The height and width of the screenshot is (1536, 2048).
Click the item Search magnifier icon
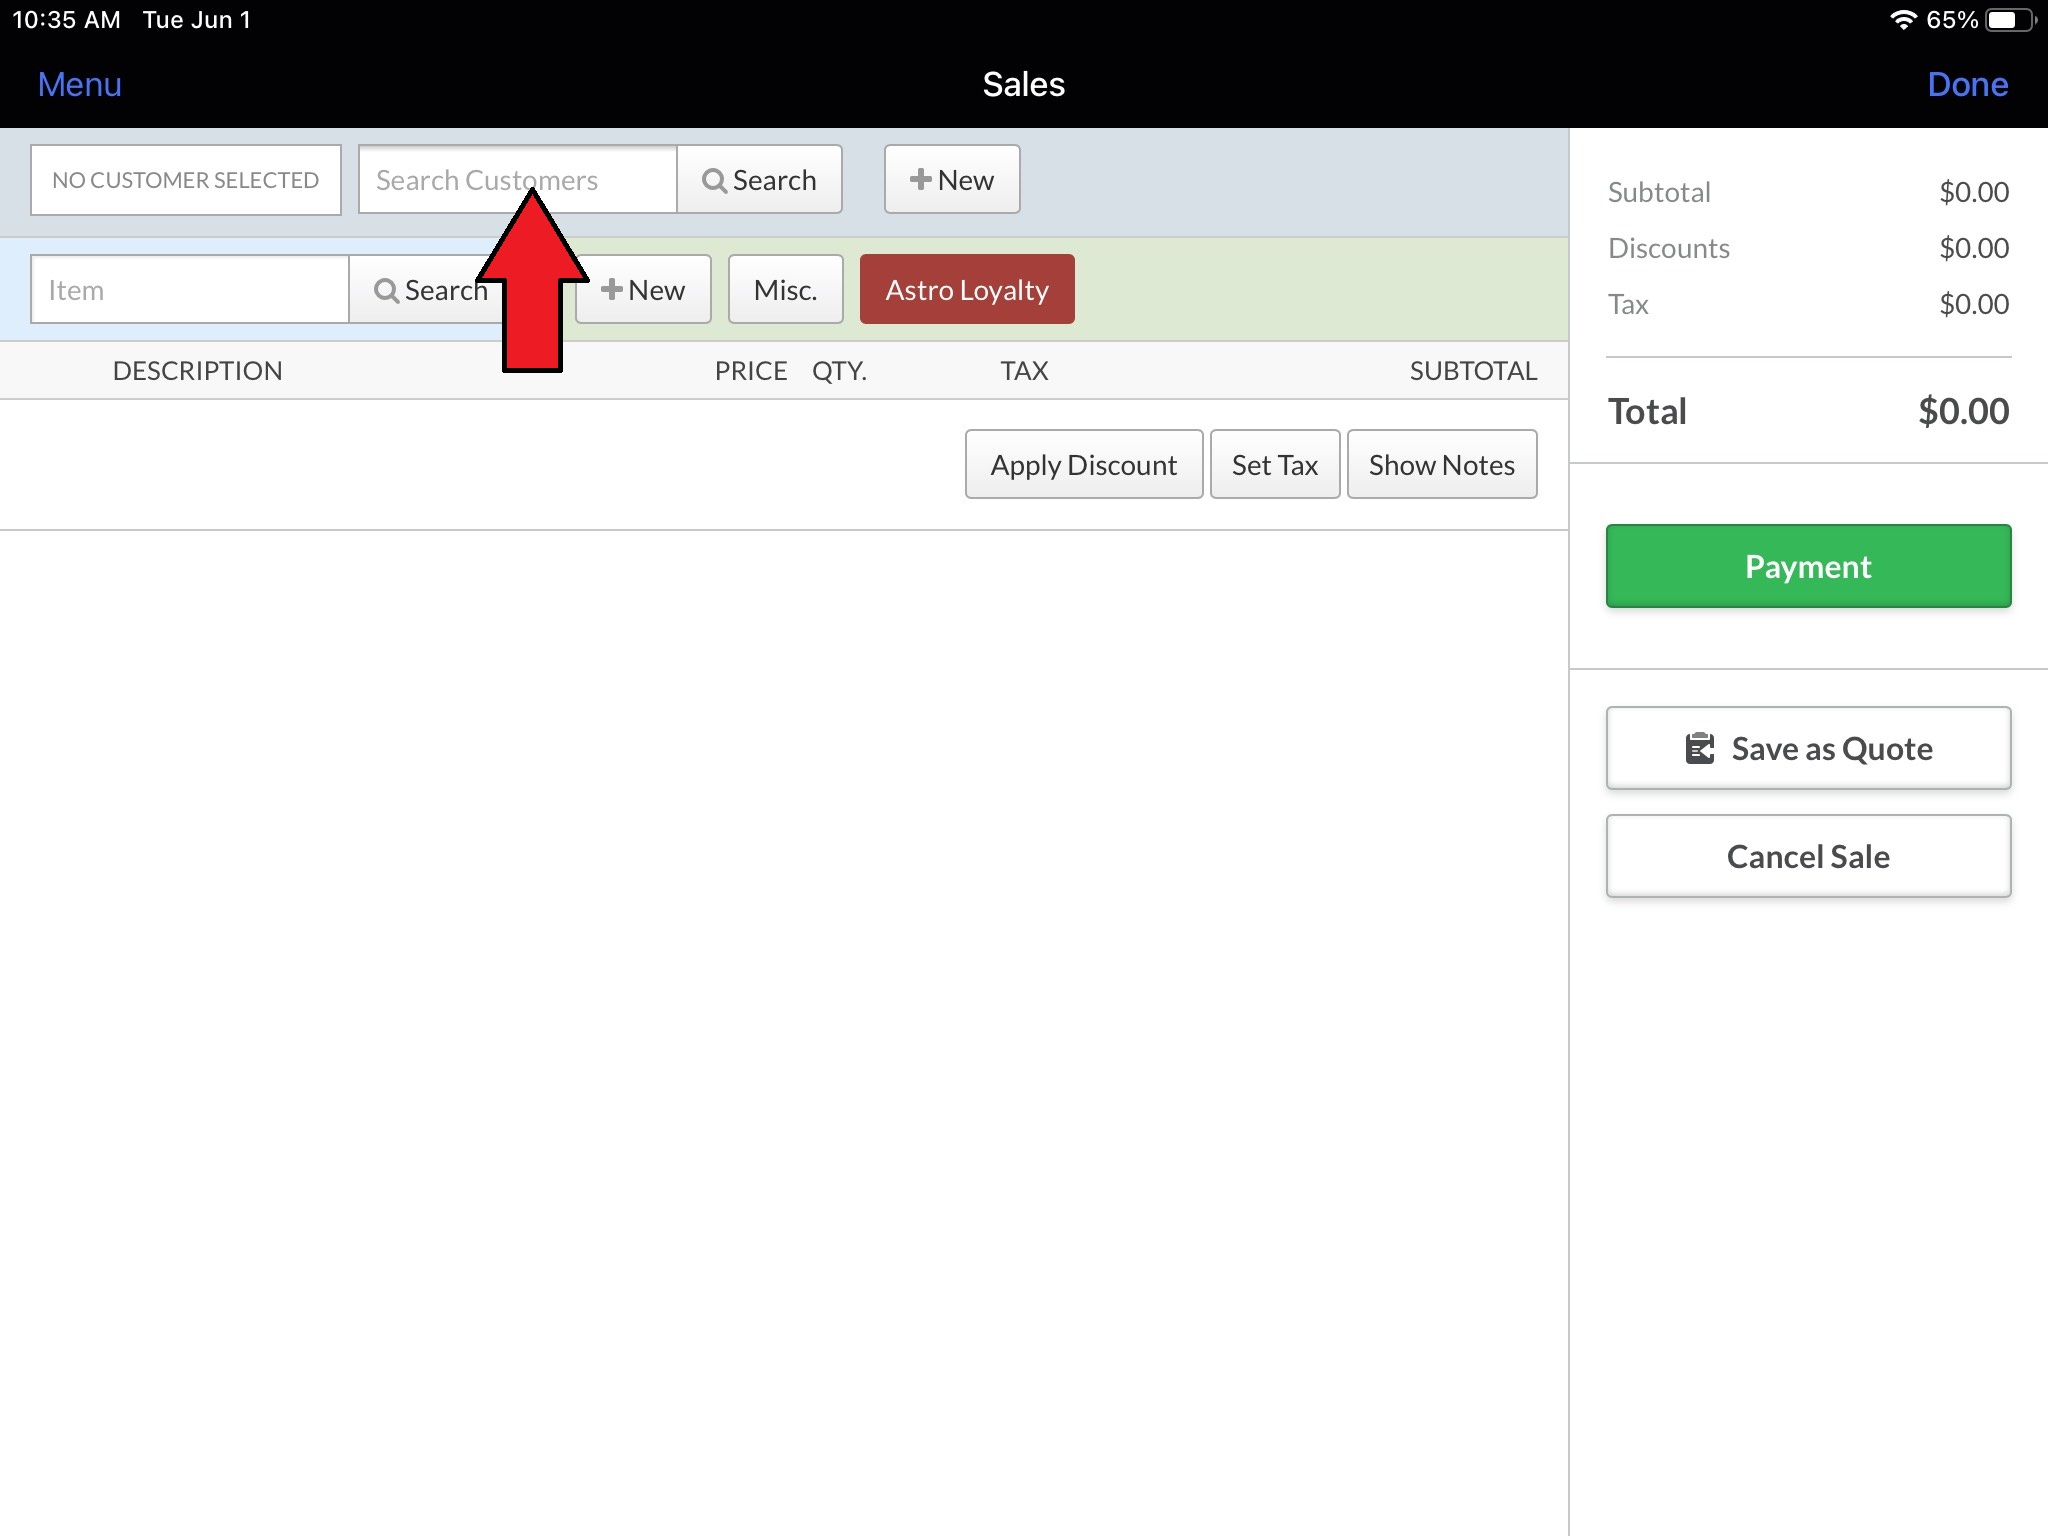click(386, 291)
